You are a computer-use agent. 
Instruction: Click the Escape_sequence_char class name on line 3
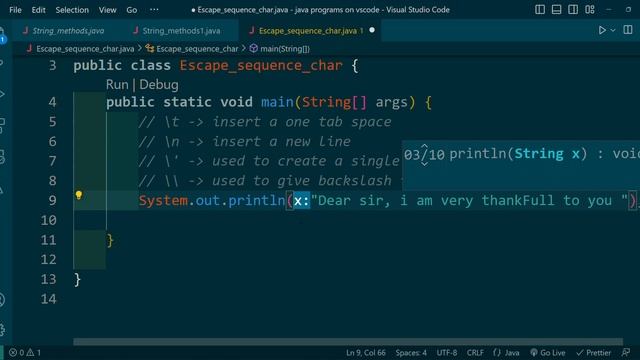click(261, 66)
